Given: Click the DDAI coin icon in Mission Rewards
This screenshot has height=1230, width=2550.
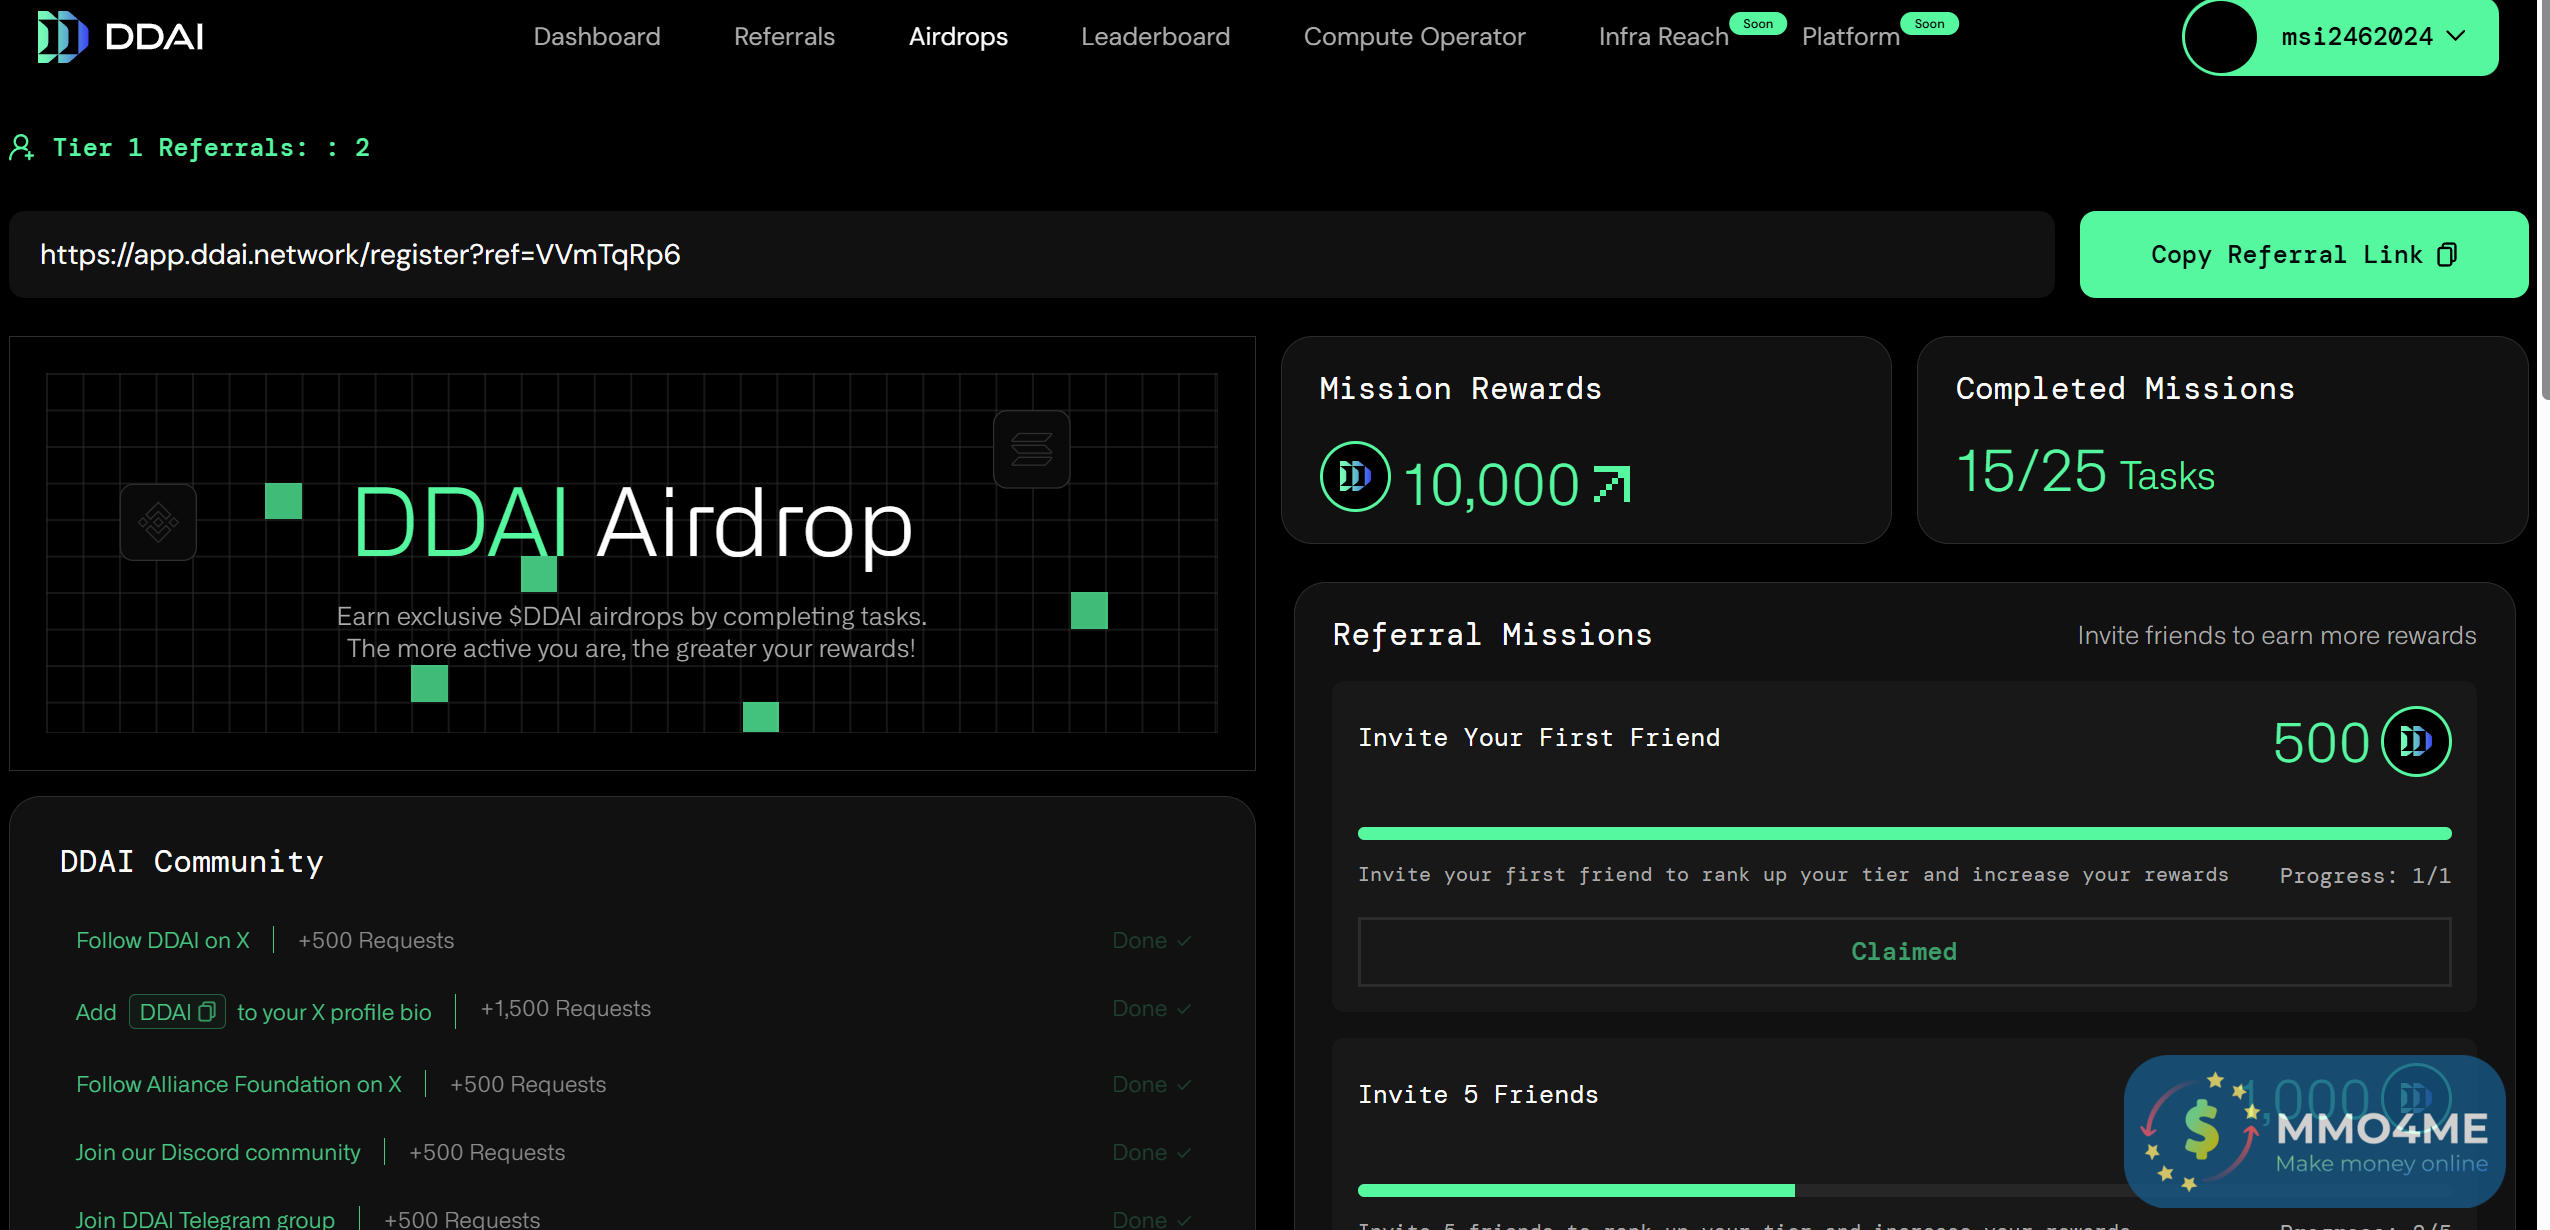Looking at the screenshot, I should click(x=1355, y=477).
